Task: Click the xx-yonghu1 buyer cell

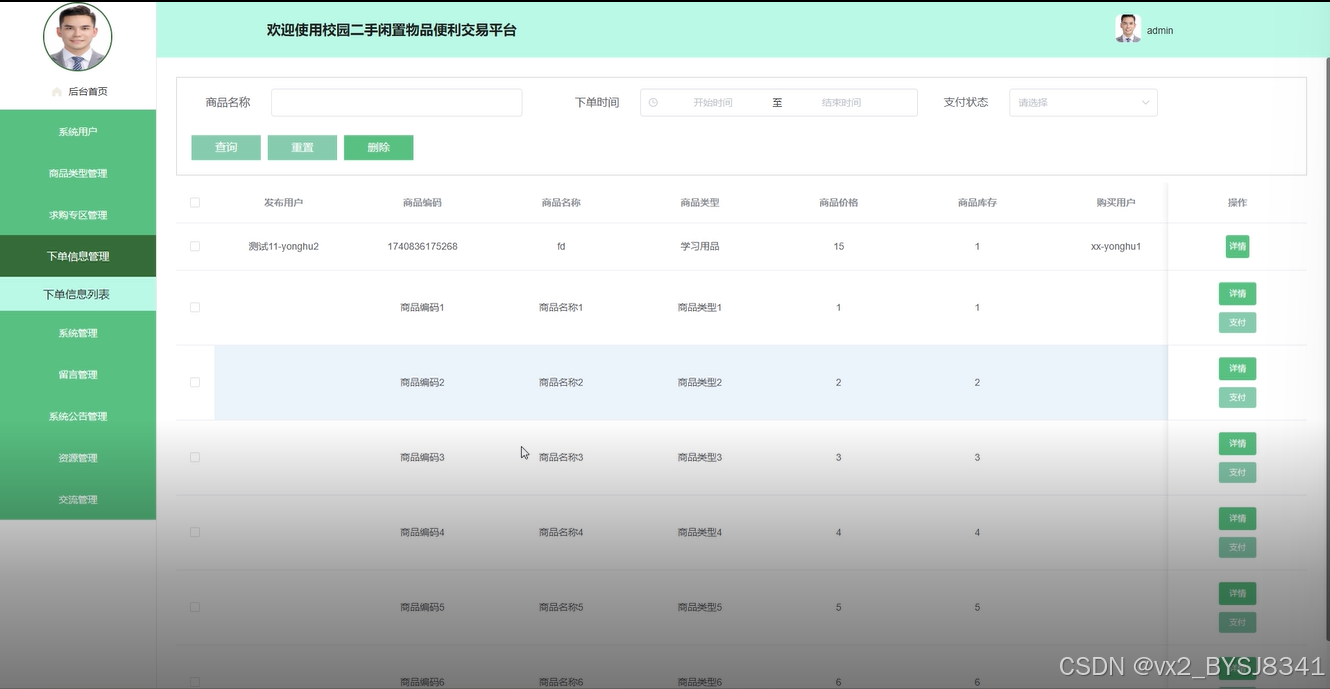Action: click(1116, 246)
